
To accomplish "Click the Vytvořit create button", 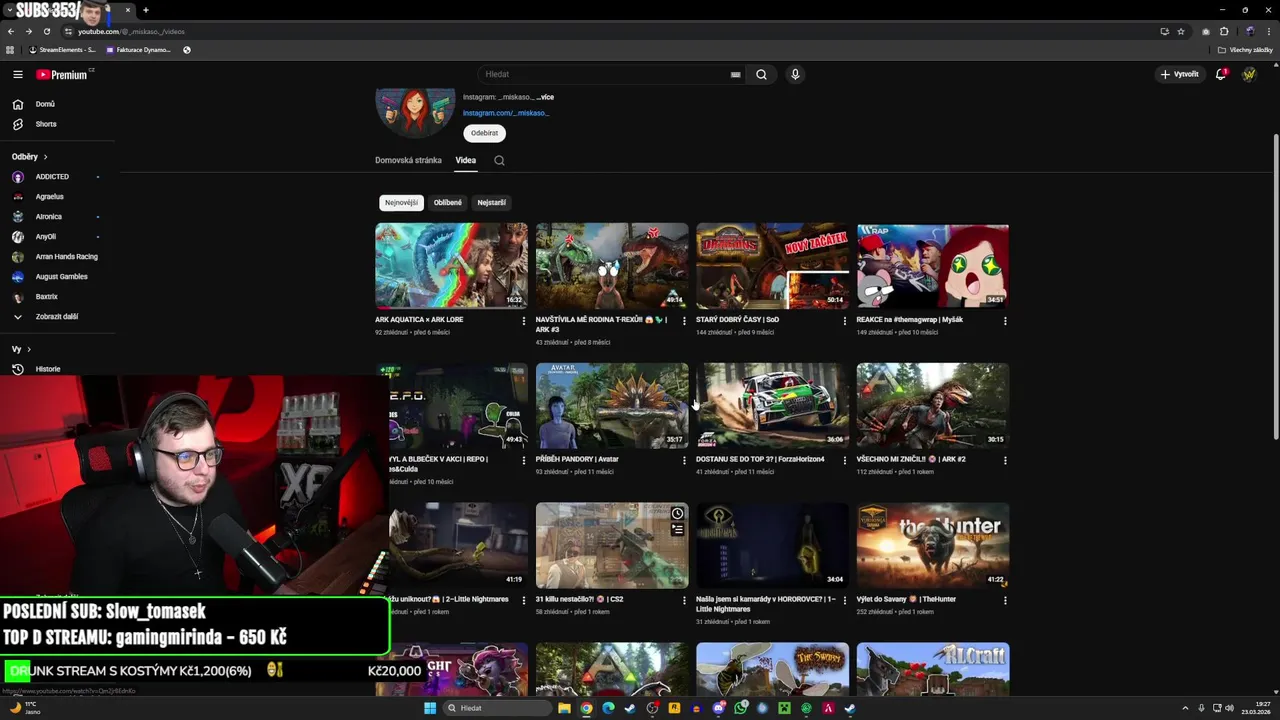I will [1180, 74].
